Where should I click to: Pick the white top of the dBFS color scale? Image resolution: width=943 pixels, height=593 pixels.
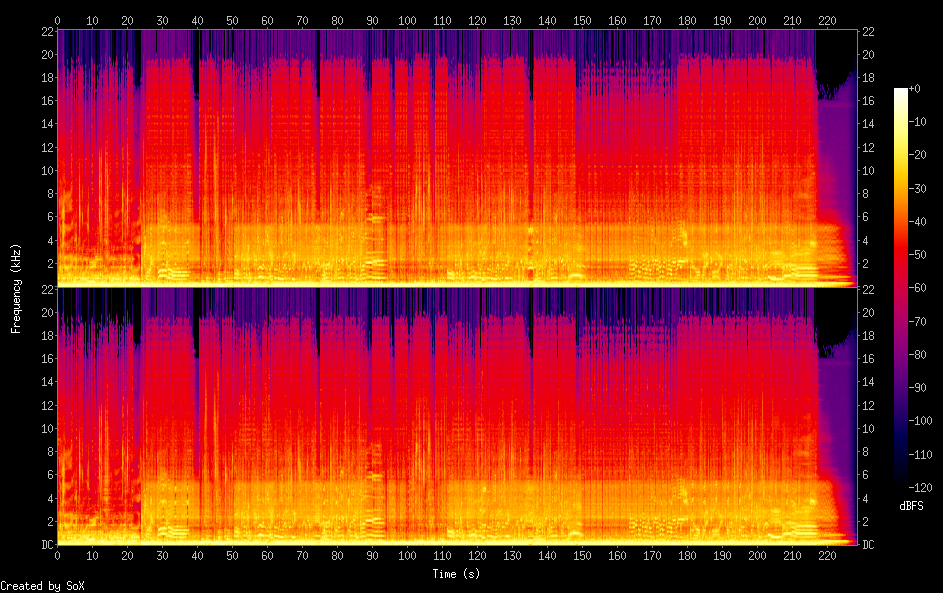pyautogui.click(x=901, y=91)
